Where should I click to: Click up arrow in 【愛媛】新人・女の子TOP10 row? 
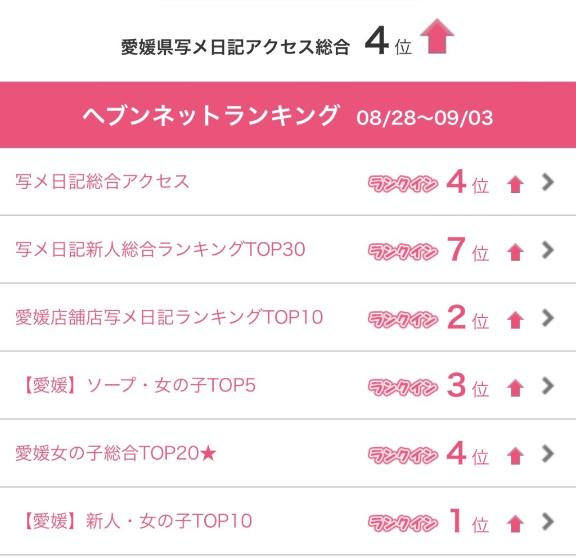coord(515,523)
